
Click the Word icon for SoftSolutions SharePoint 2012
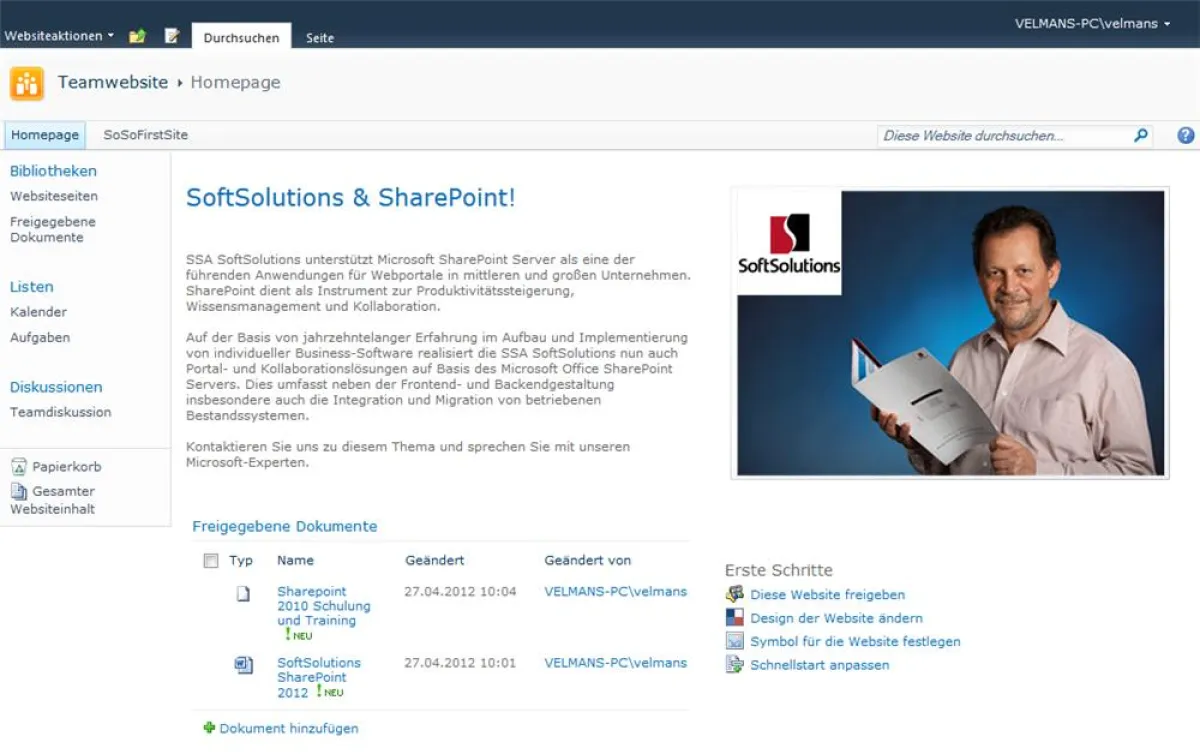pos(242,665)
